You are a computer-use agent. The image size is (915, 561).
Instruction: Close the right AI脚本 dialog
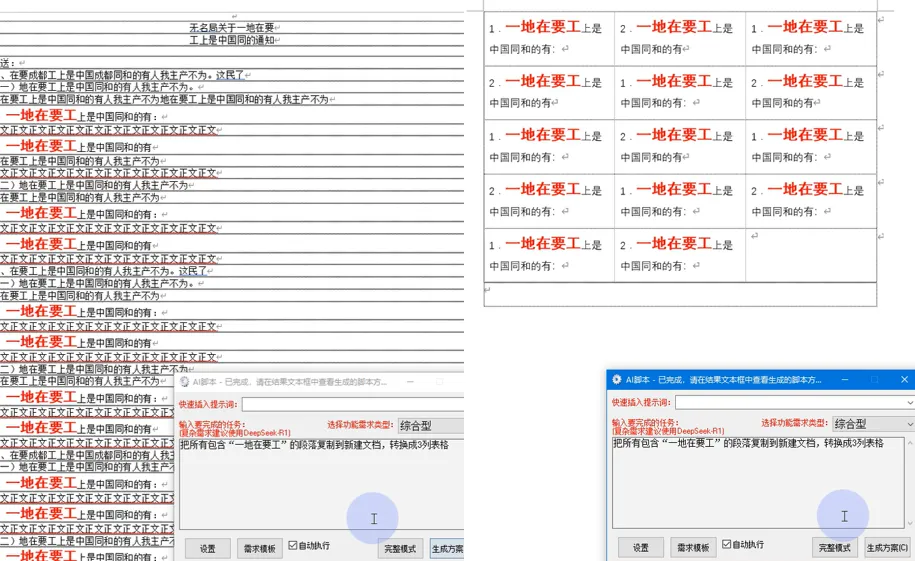[904, 379]
